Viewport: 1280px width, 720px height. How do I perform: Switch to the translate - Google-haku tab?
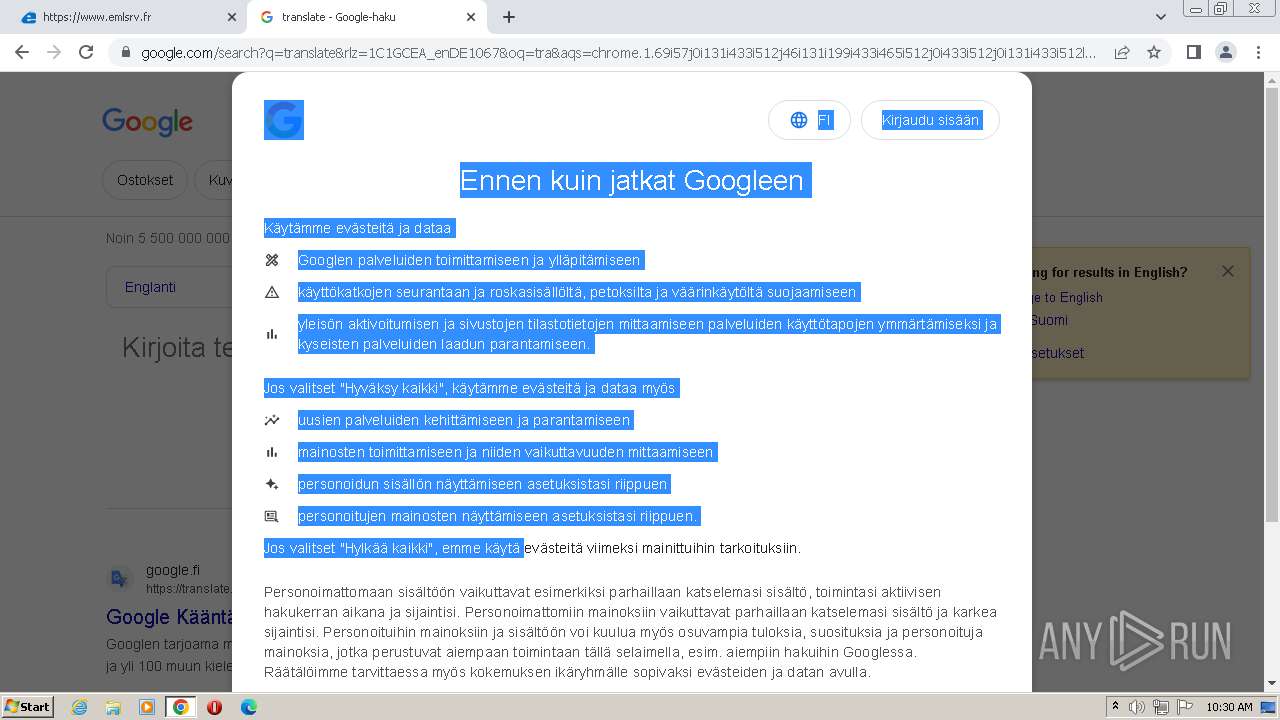(368, 17)
